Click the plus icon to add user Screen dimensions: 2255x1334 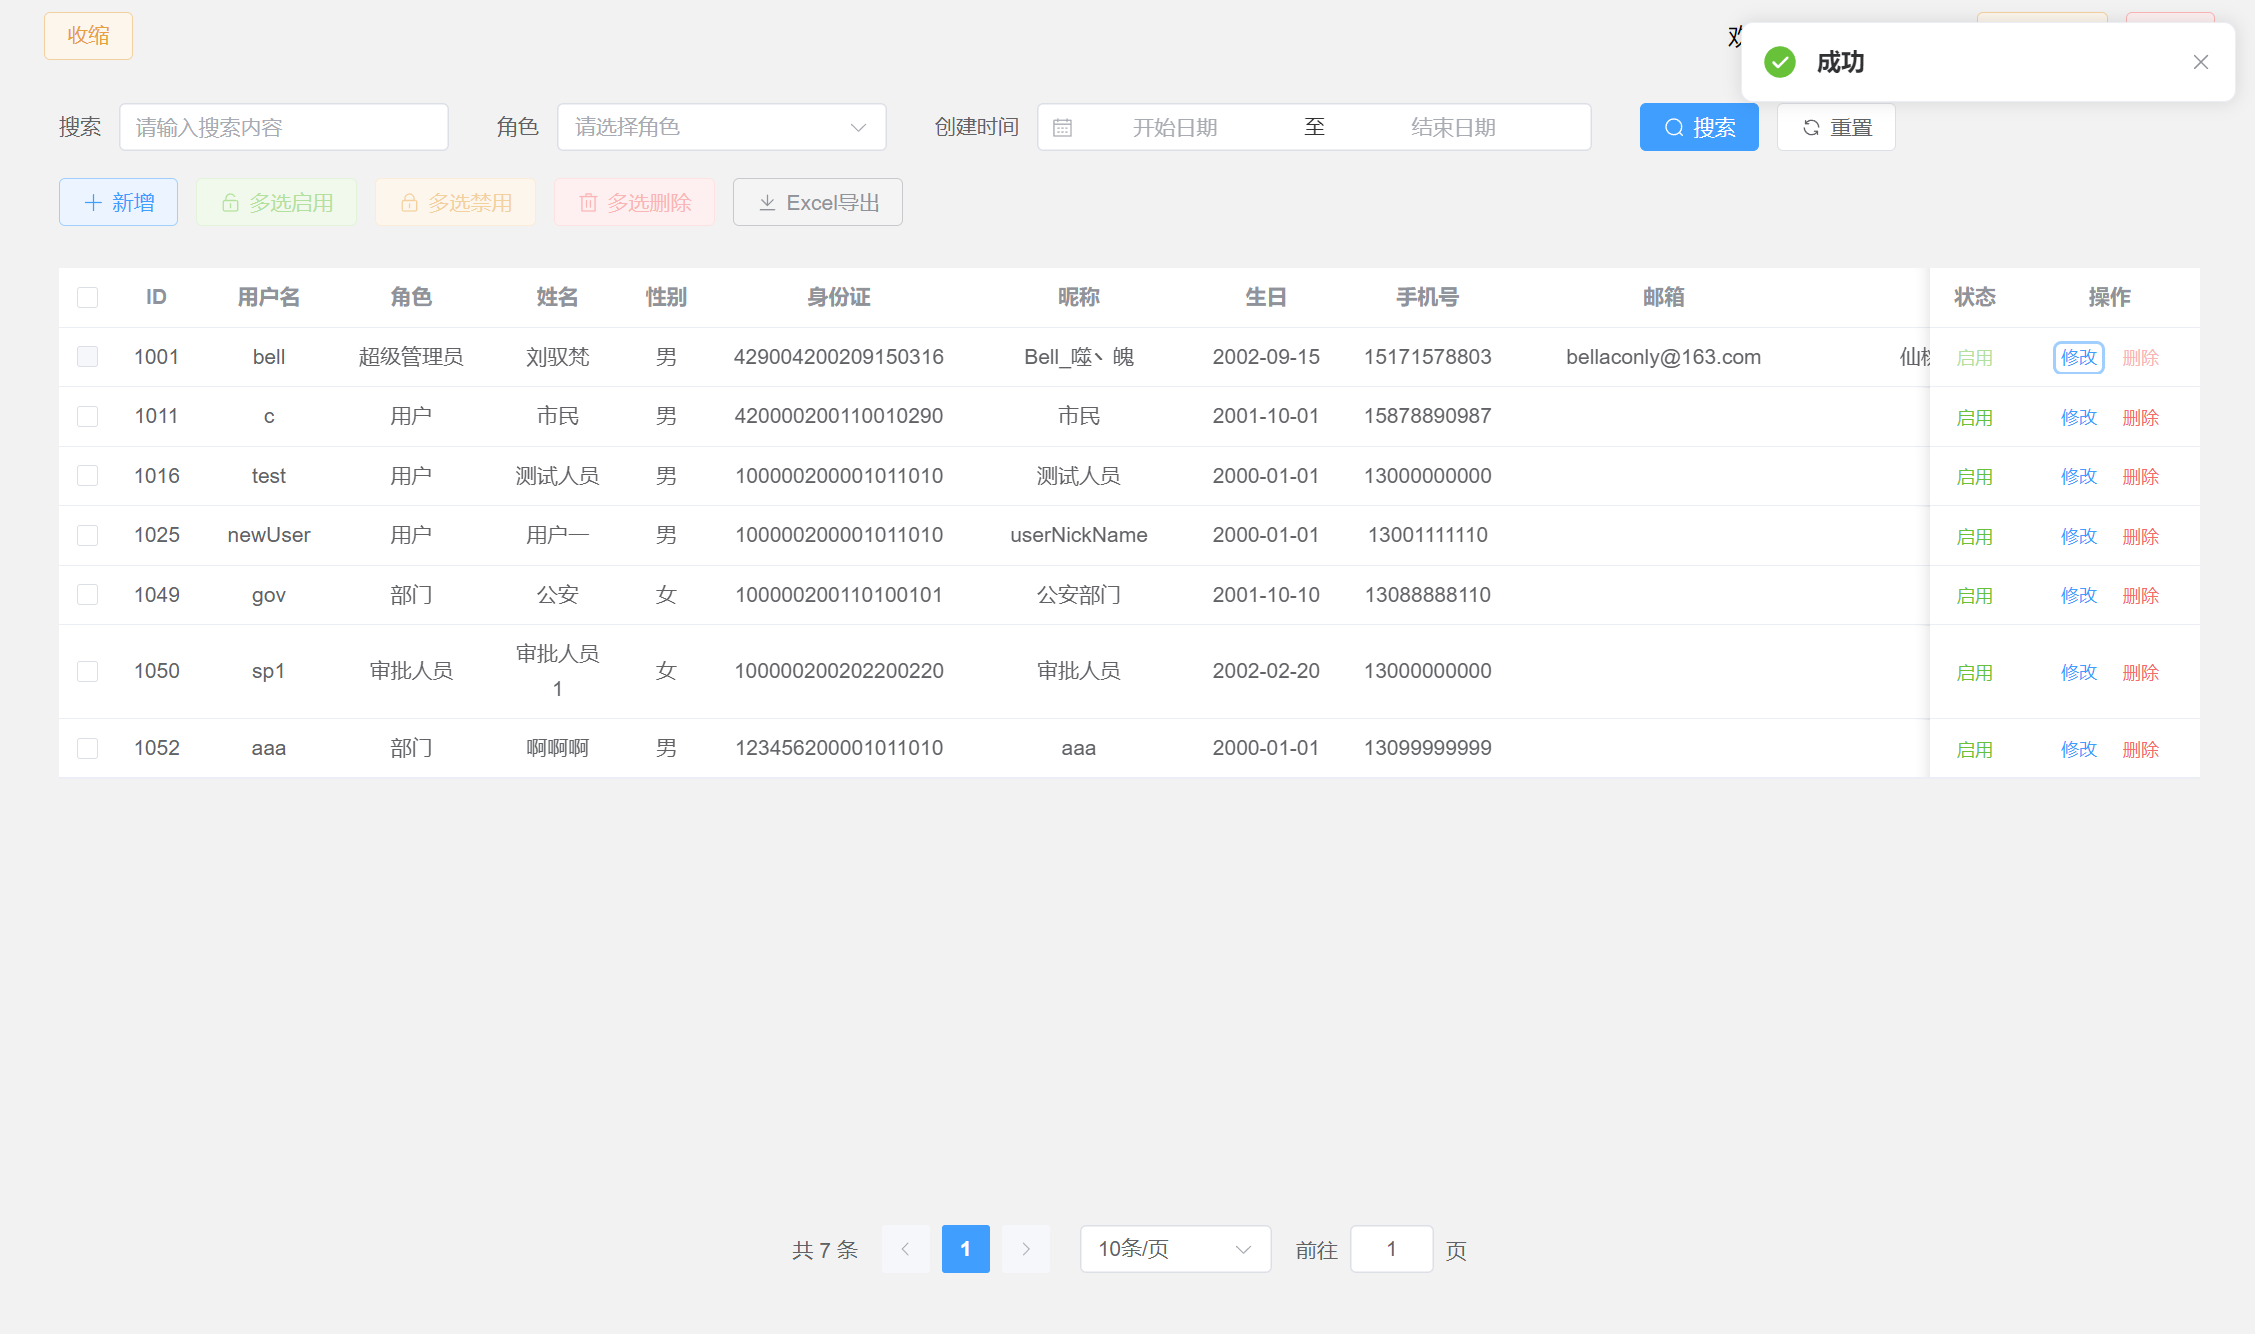93,203
